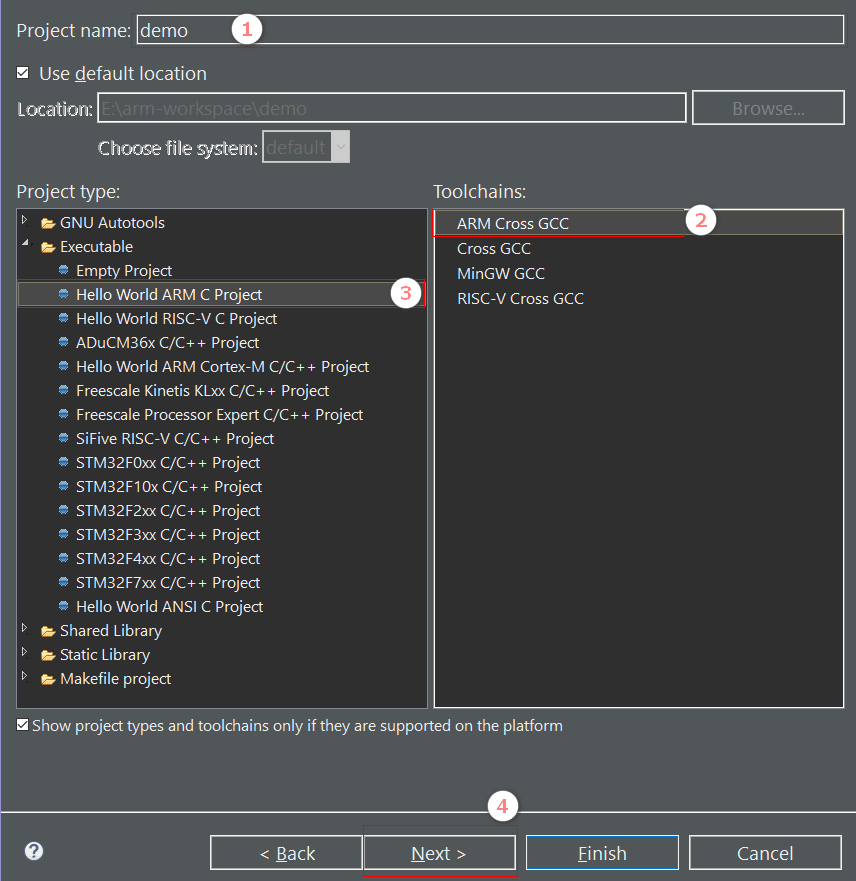Select STM32F0xx C/C++ Project label
The width and height of the screenshot is (856, 881).
(x=168, y=463)
